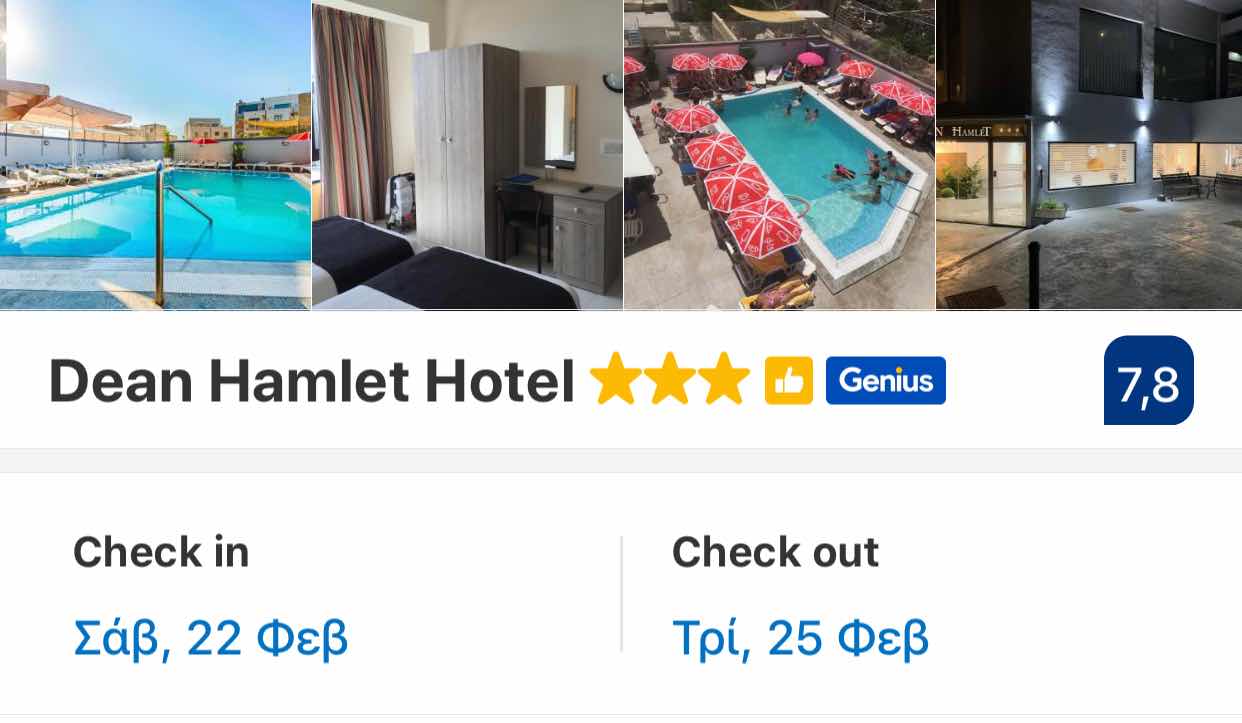
Task: Open the night hotel entrance photo
Action: point(1089,155)
